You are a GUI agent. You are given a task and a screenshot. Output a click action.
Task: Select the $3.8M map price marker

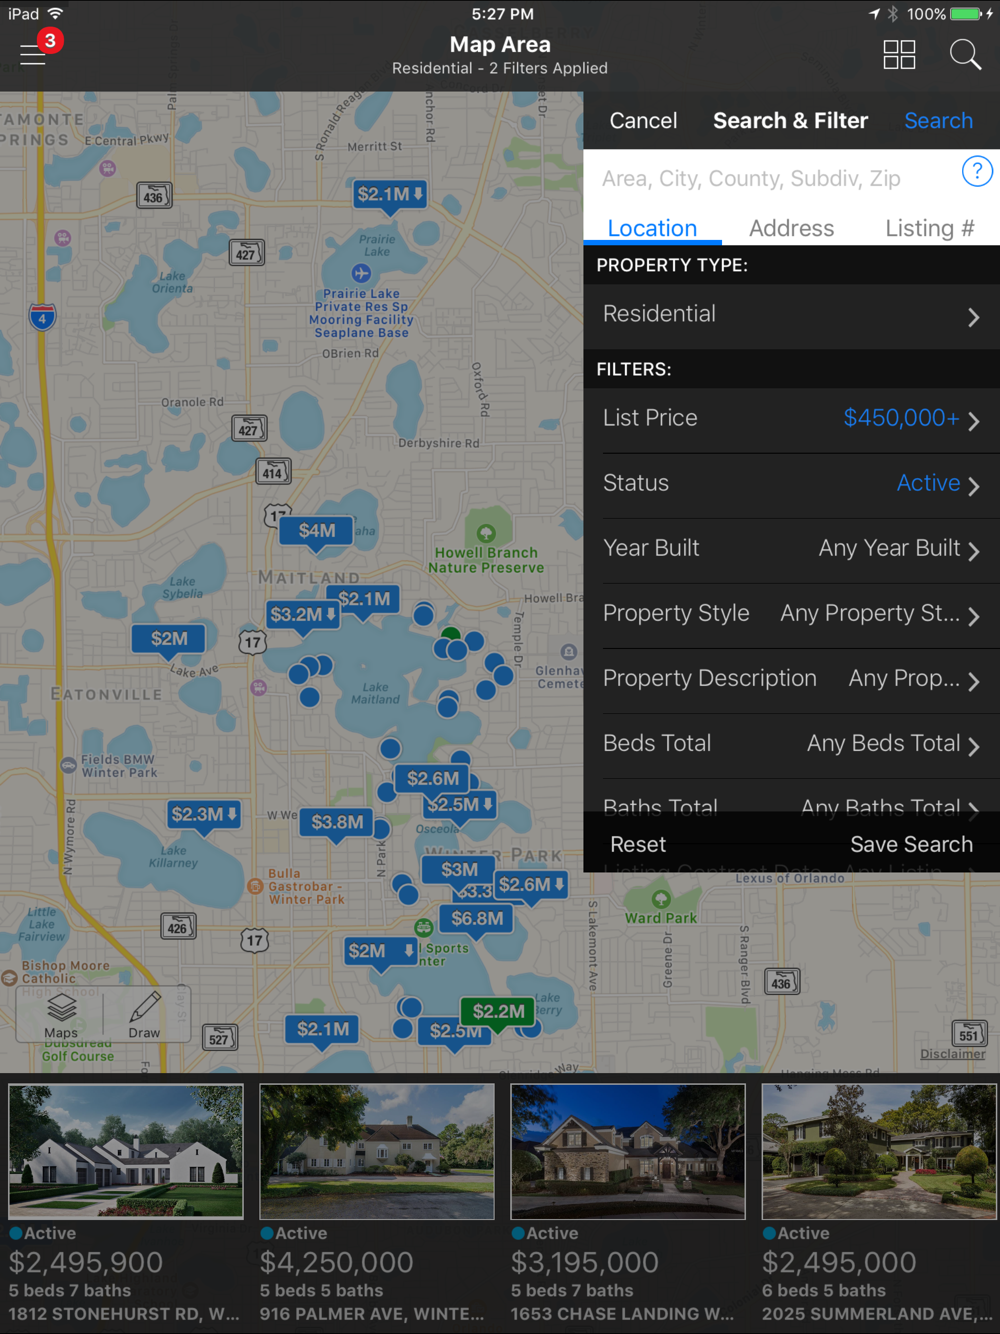[337, 822]
